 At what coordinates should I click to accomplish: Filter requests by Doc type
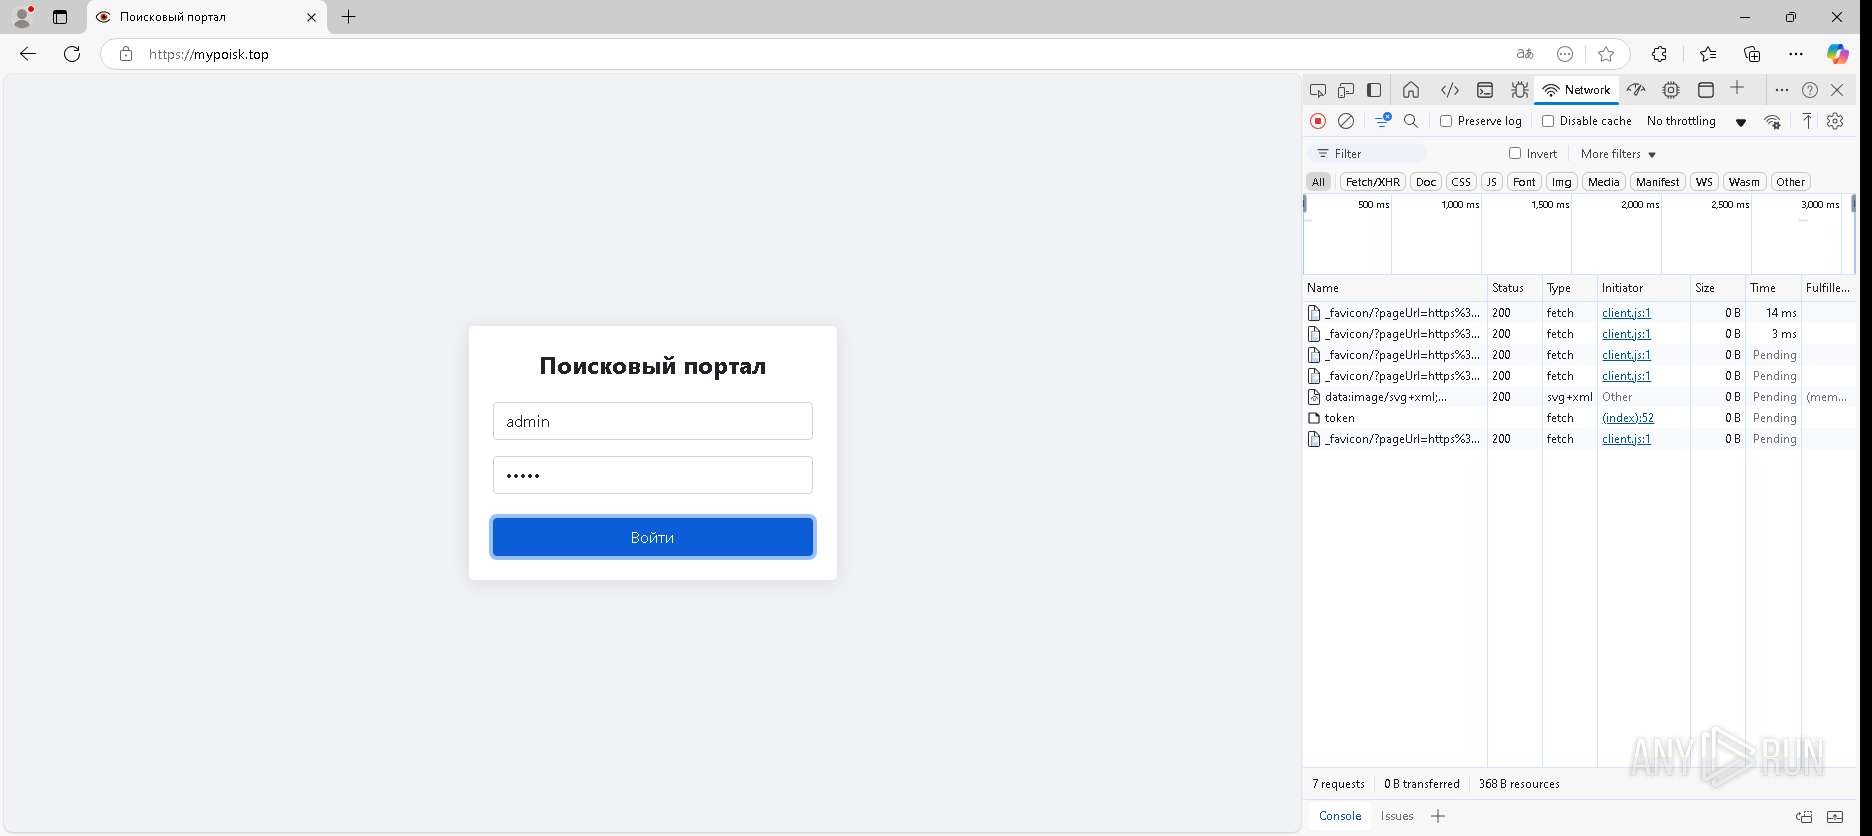pos(1426,182)
